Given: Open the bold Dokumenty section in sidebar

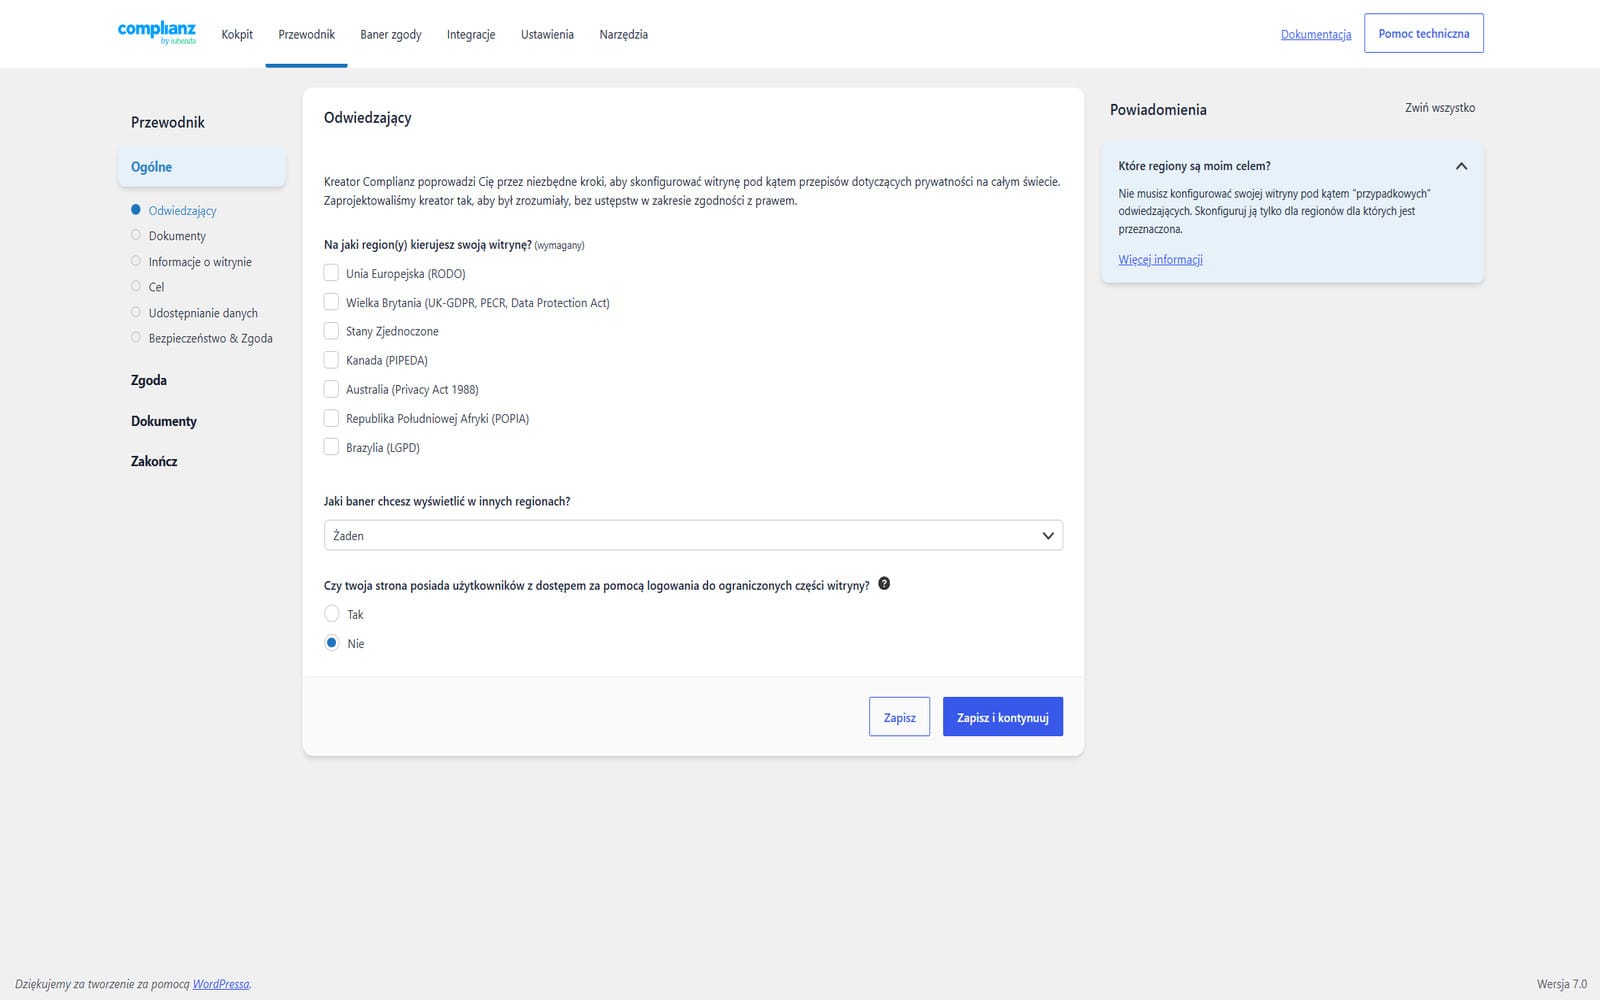Looking at the screenshot, I should [x=164, y=421].
